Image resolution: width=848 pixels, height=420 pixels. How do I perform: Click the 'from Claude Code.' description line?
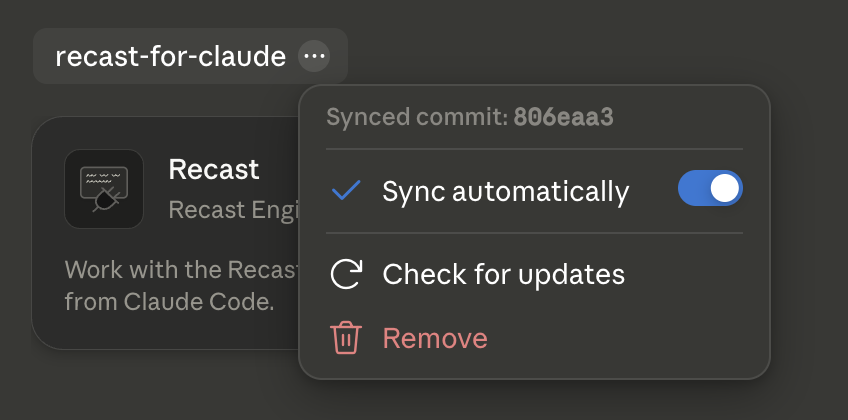169,302
